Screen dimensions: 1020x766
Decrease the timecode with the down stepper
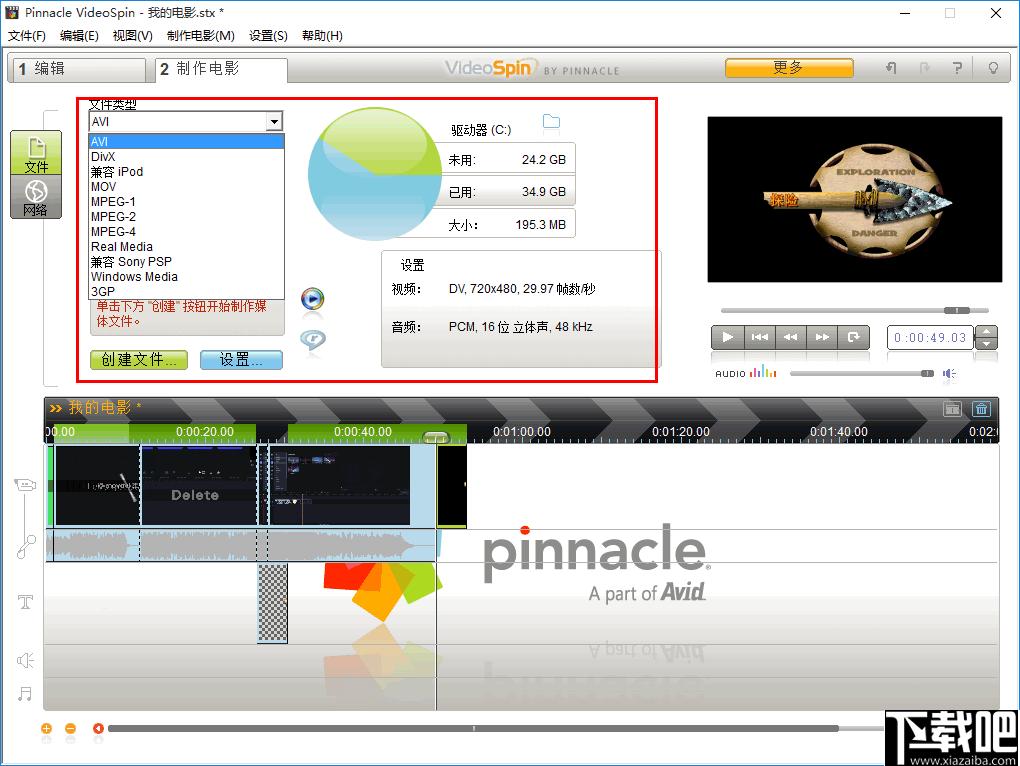pos(987,343)
